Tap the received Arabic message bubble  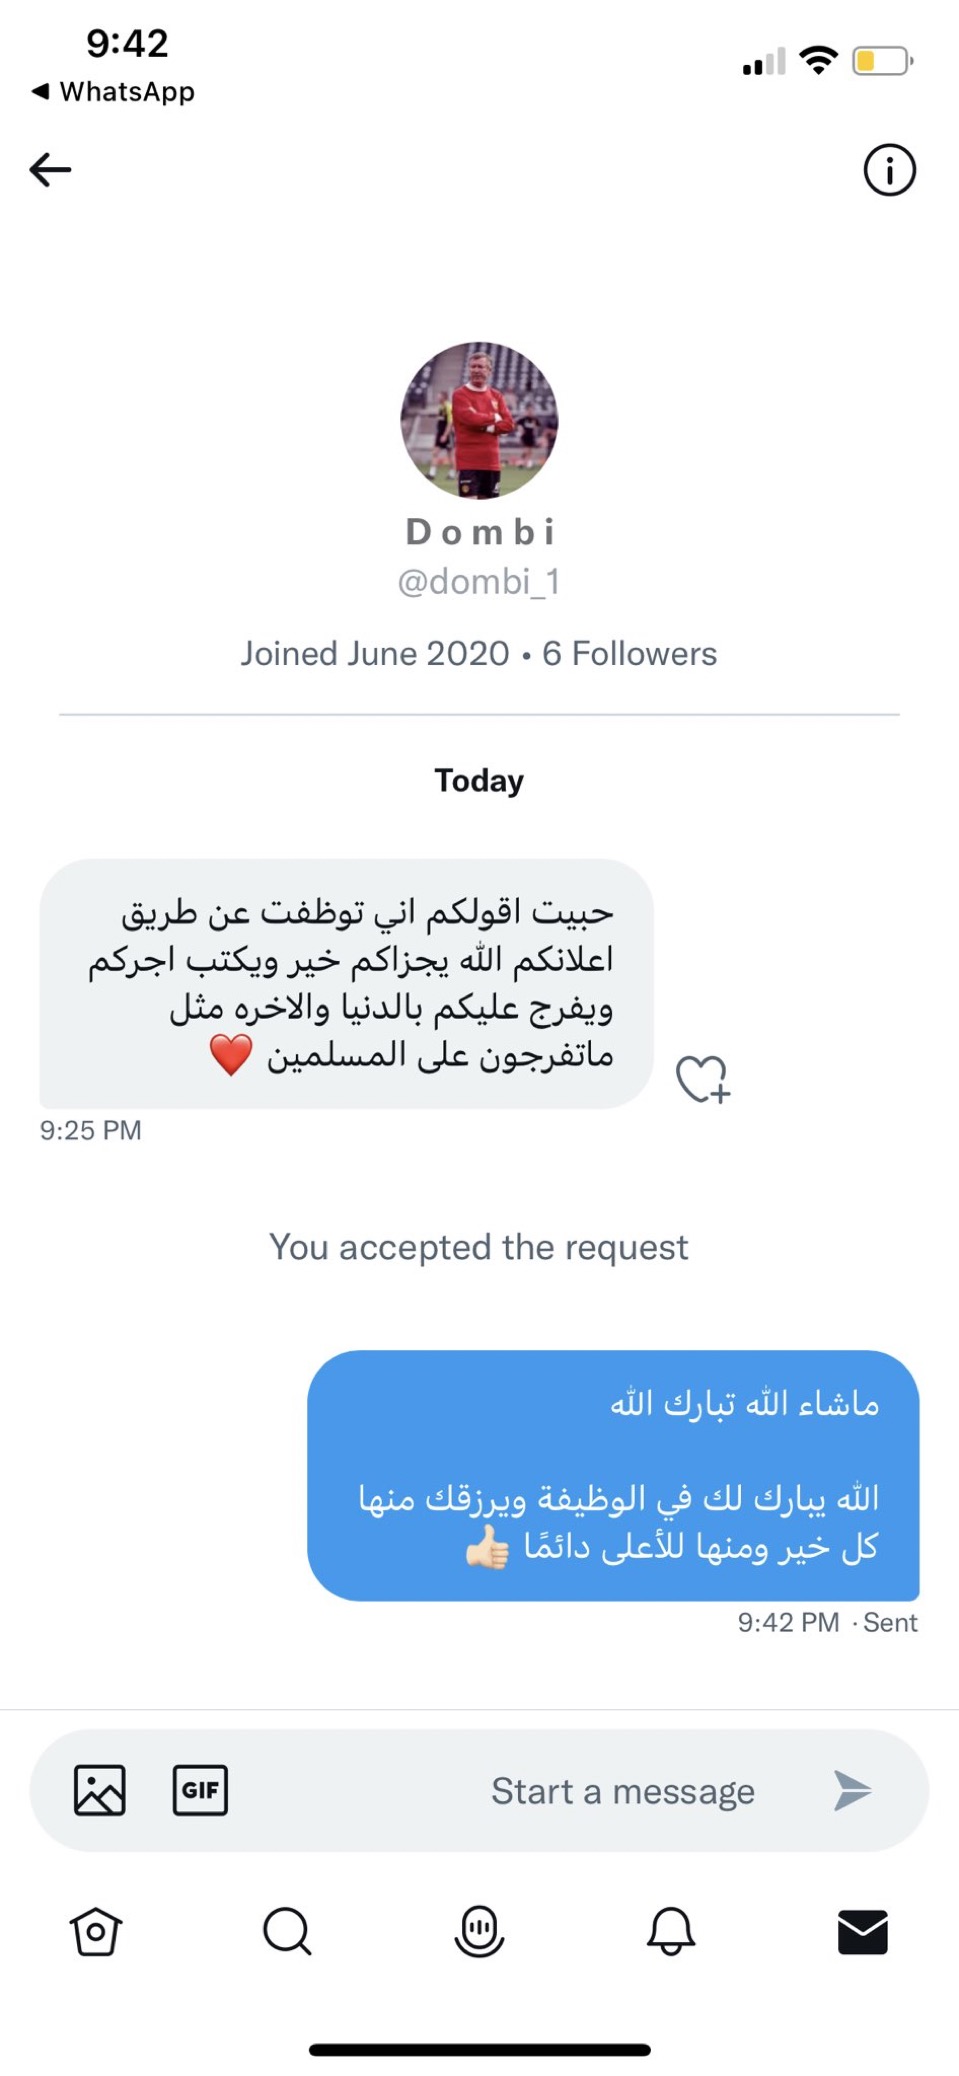coord(346,983)
